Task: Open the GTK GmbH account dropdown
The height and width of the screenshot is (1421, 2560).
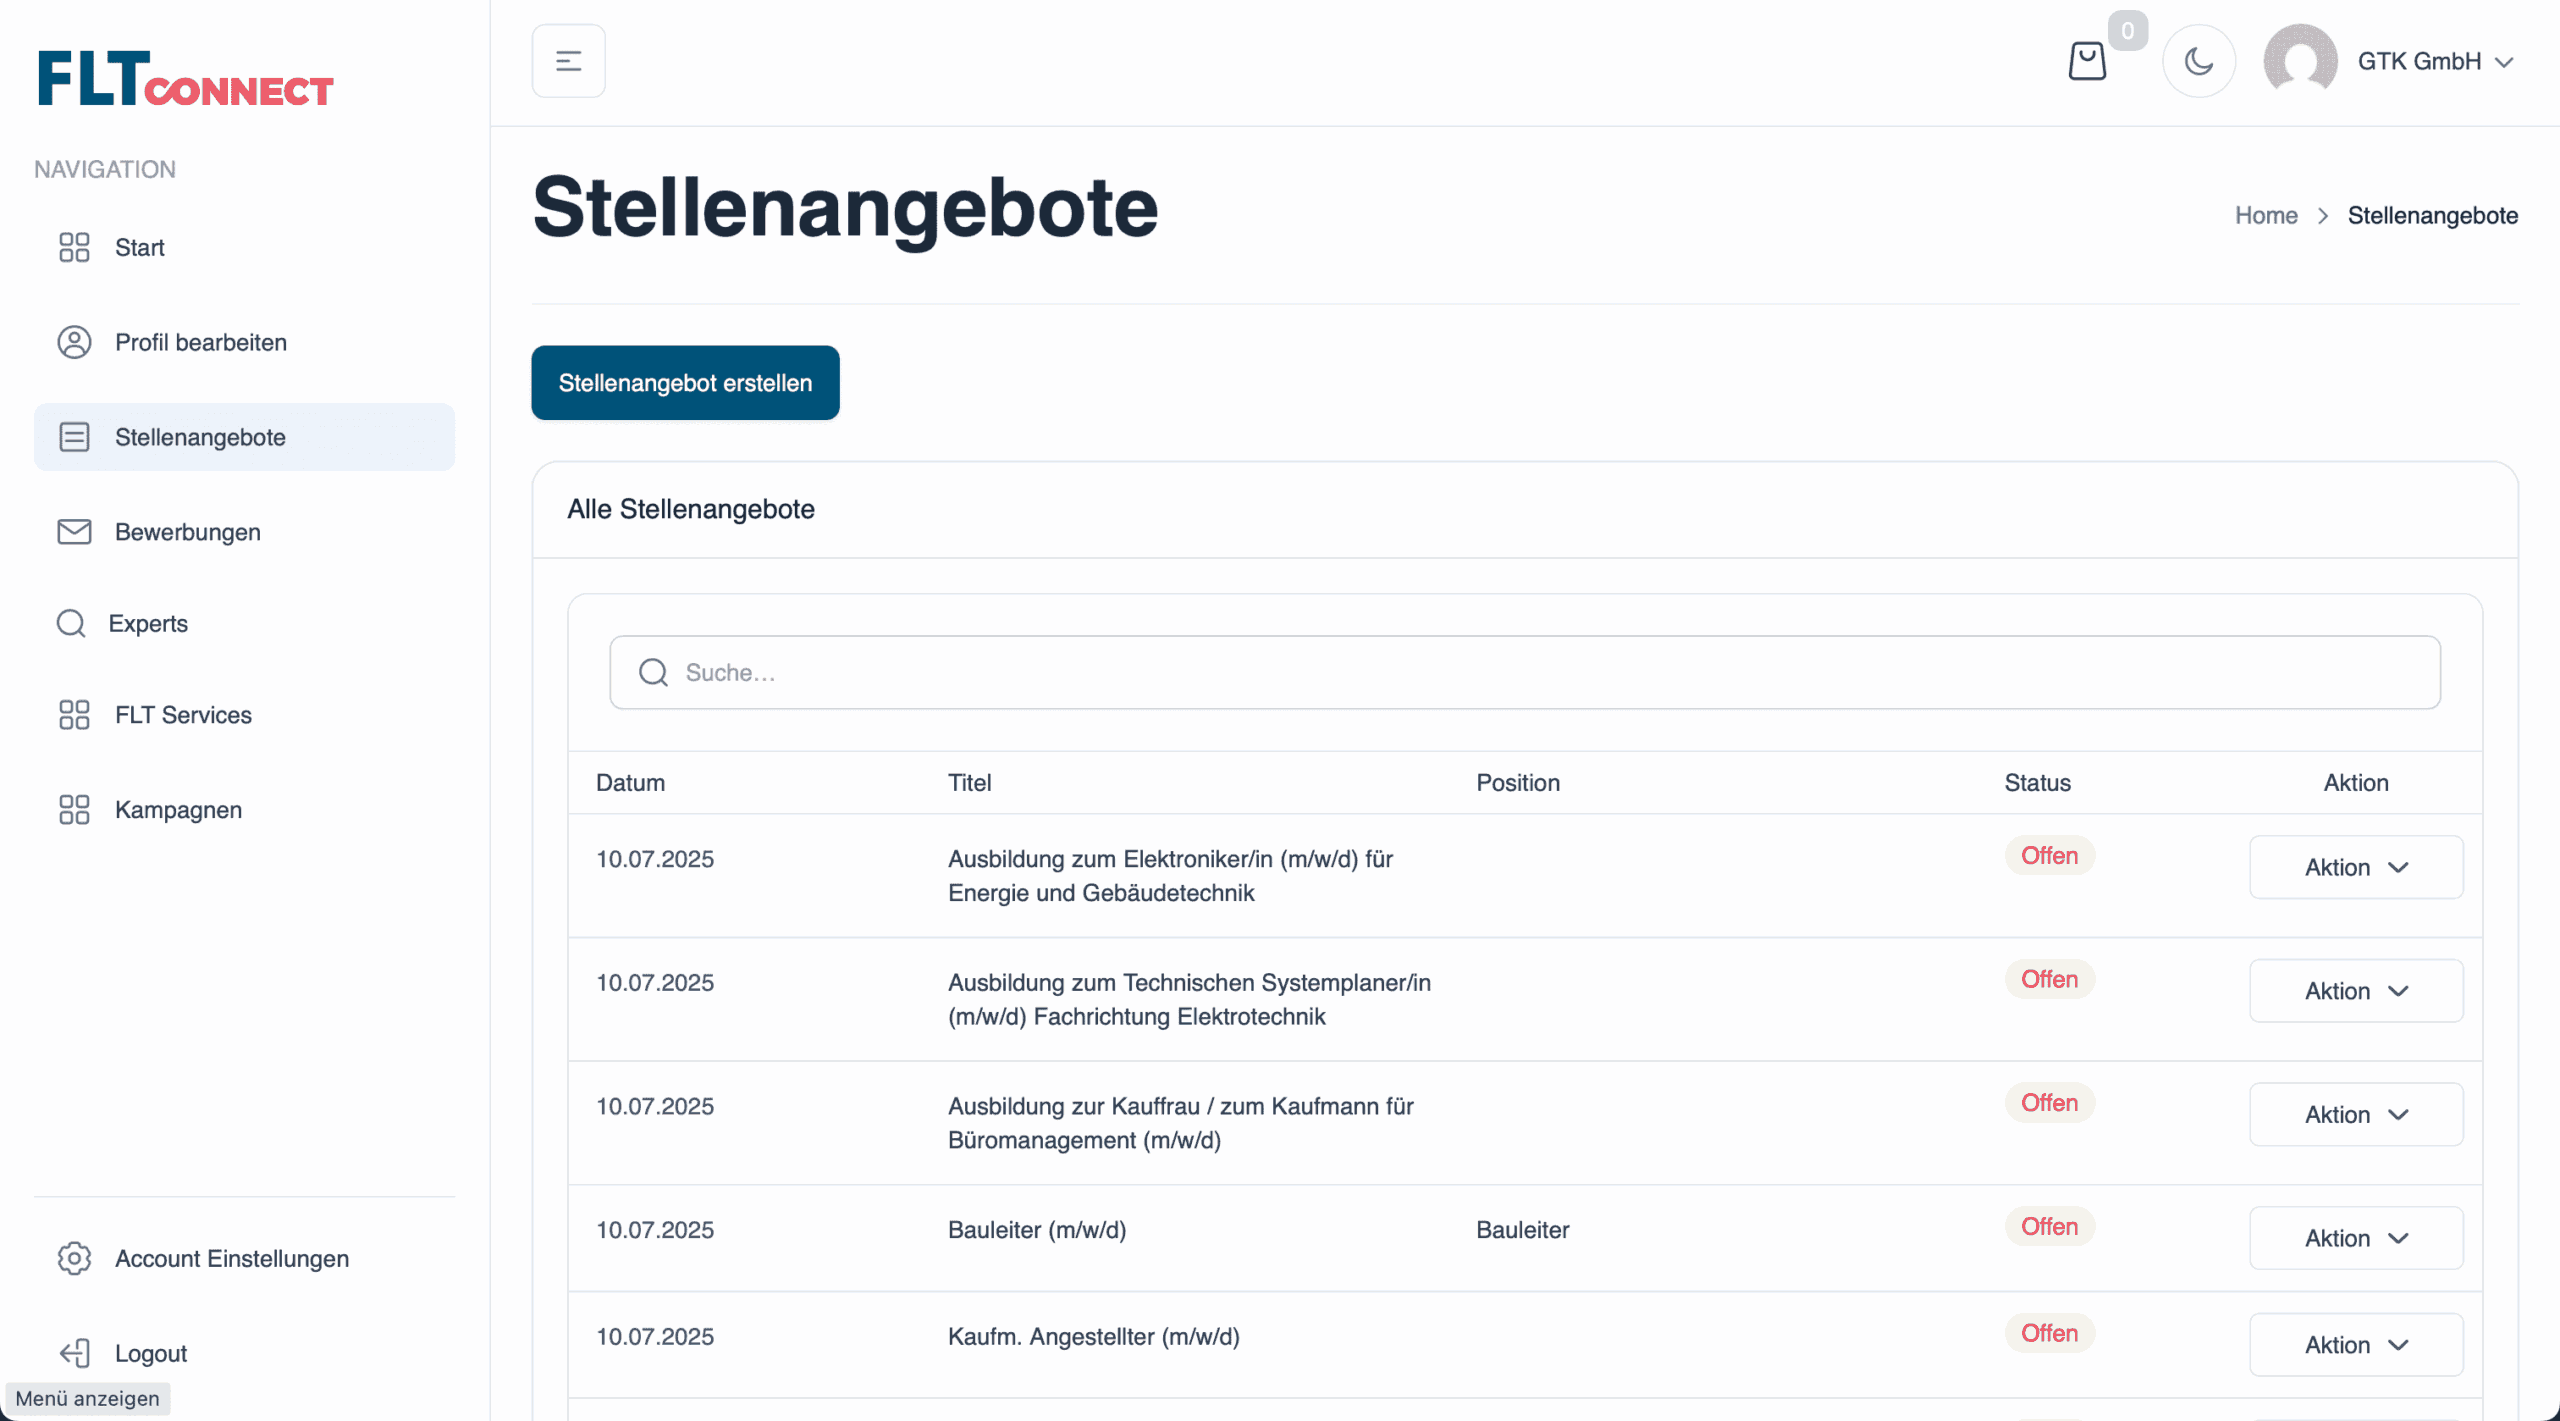Action: click(x=2434, y=61)
